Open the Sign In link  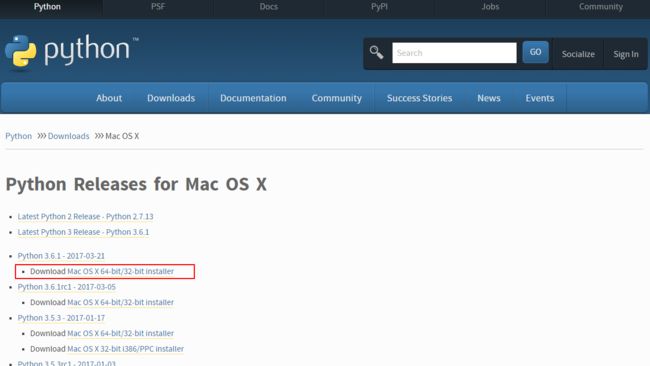pos(626,54)
